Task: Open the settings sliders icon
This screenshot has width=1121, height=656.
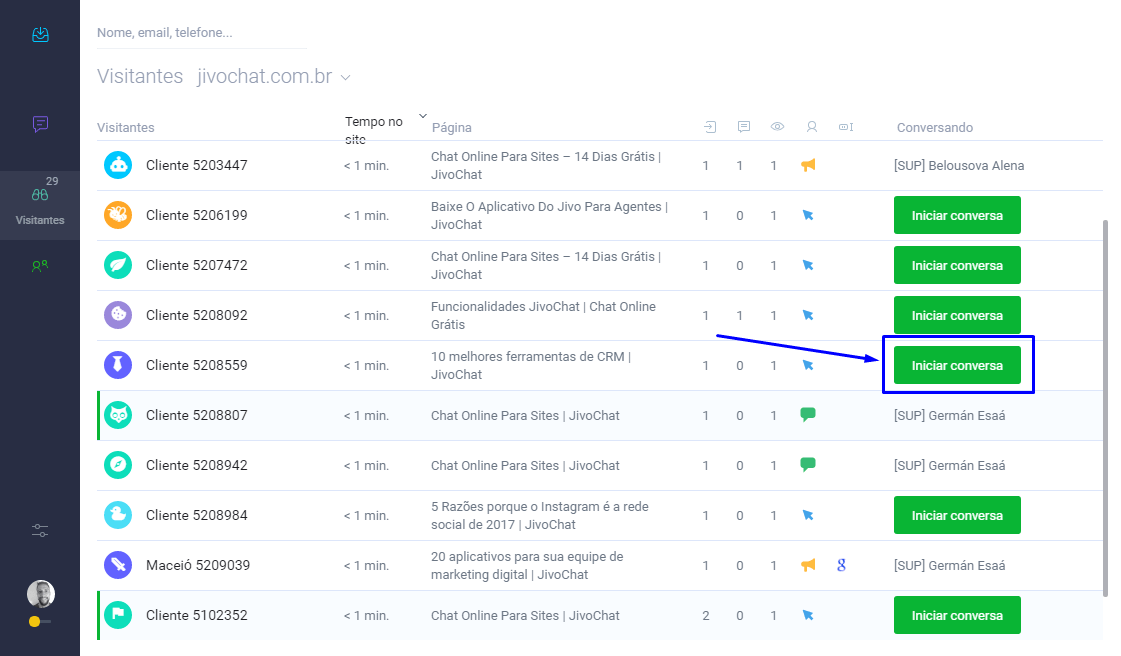Action: click(x=40, y=530)
